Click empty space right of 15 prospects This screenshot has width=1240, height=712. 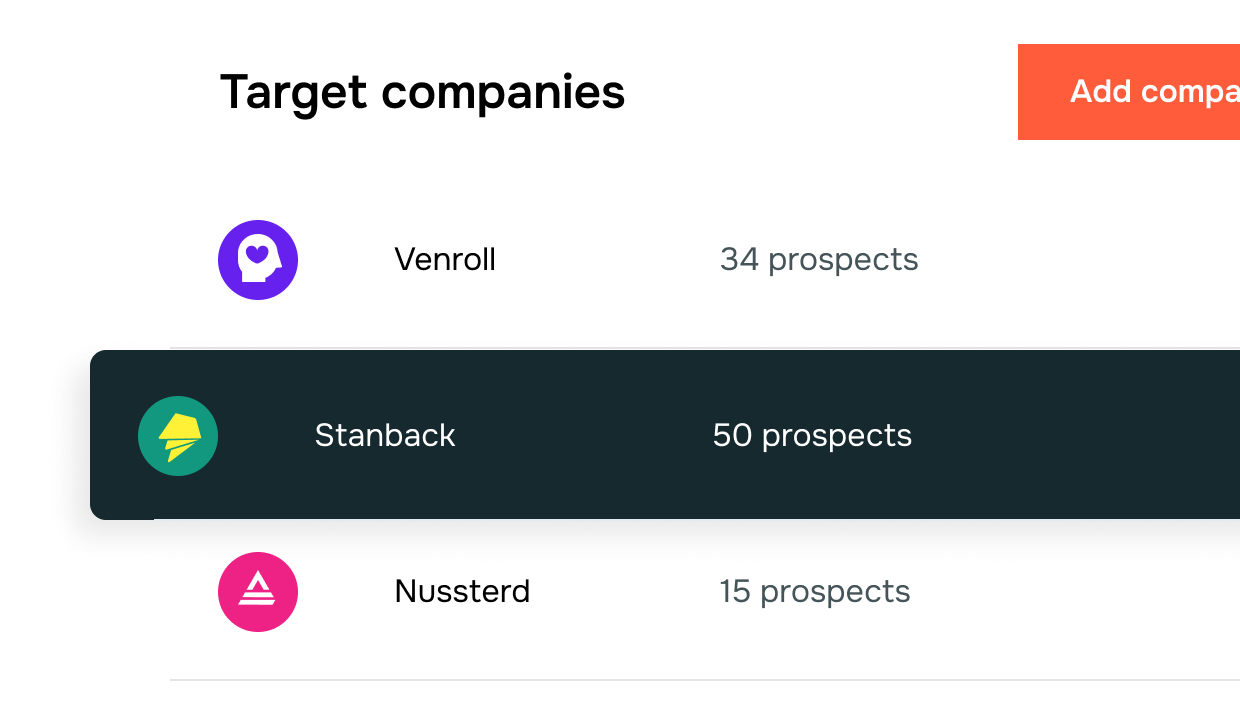[x=1076, y=592]
